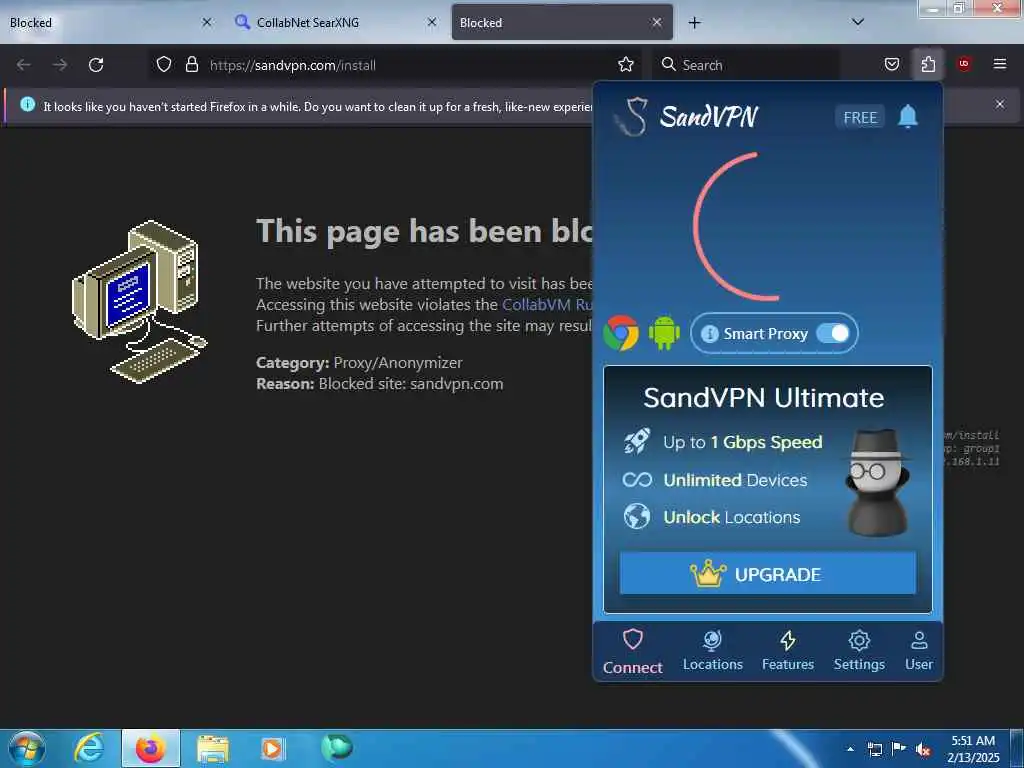Screen dimensions: 1024x768
Task: Click the Firefox Search box
Action: coord(744,65)
